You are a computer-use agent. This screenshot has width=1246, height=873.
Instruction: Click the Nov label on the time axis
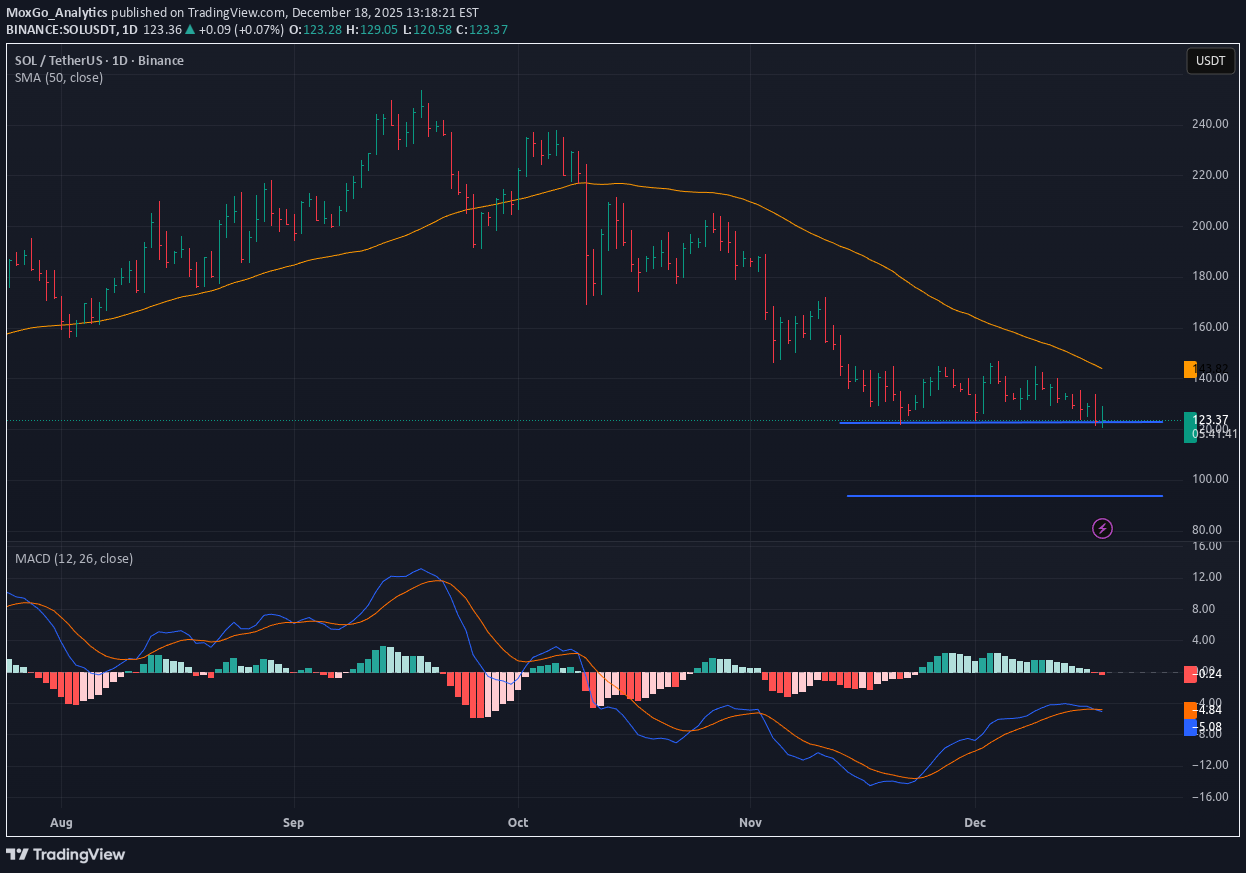coord(750,823)
